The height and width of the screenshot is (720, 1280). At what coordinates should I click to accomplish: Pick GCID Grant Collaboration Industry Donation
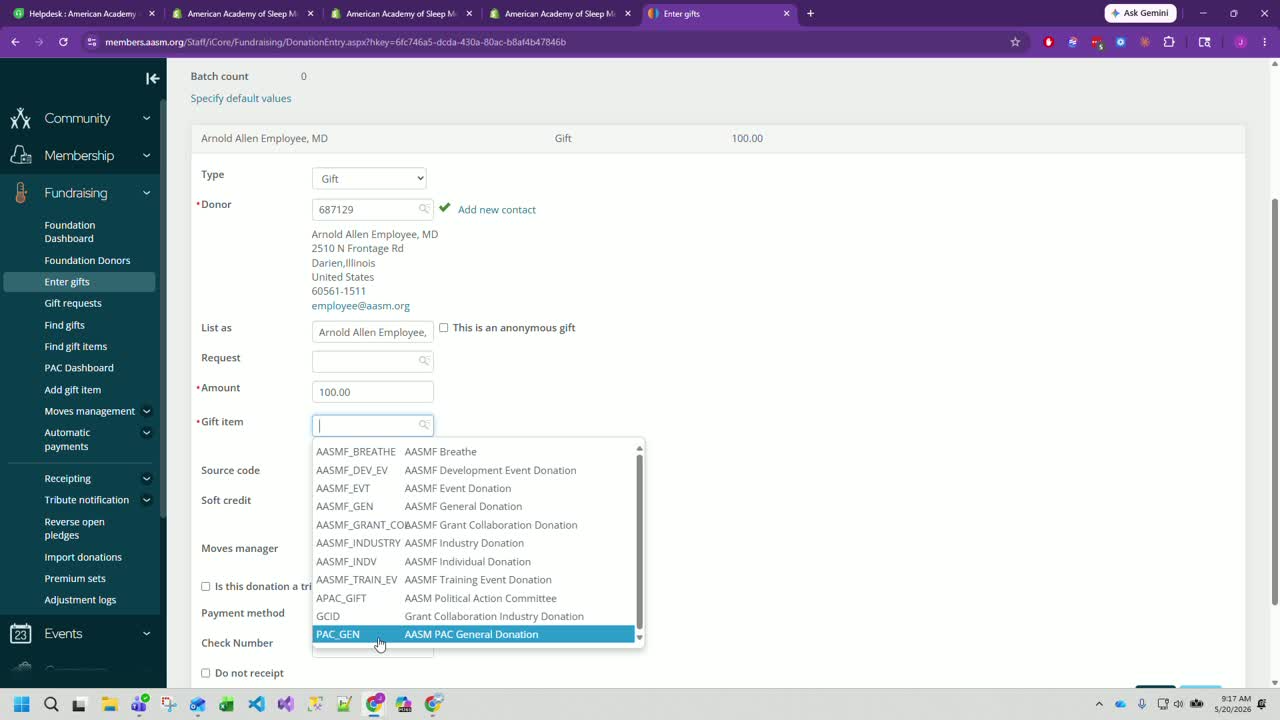(473, 616)
